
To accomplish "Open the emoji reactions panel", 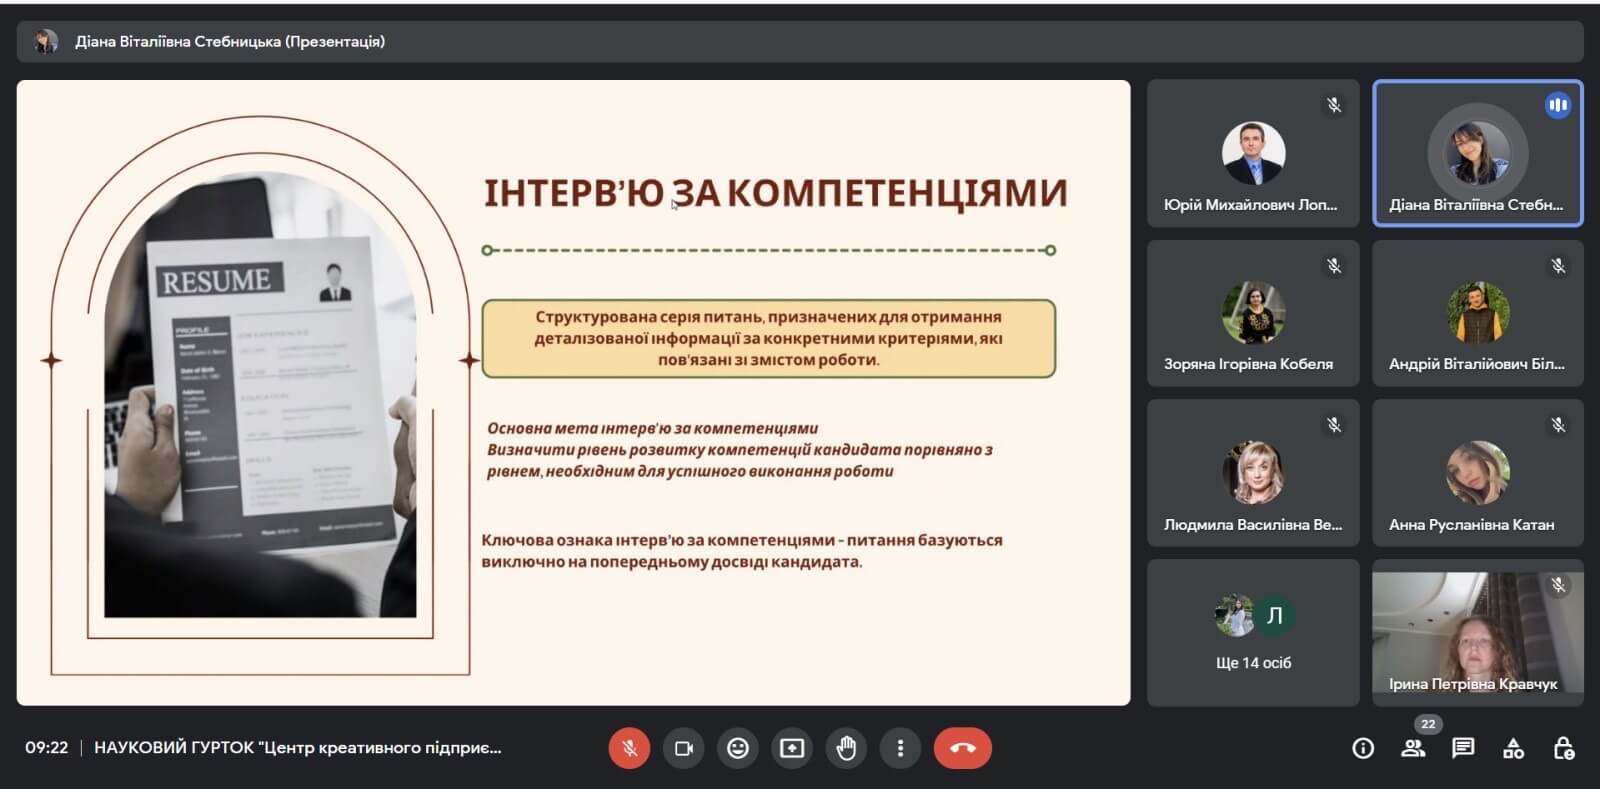I will (738, 748).
